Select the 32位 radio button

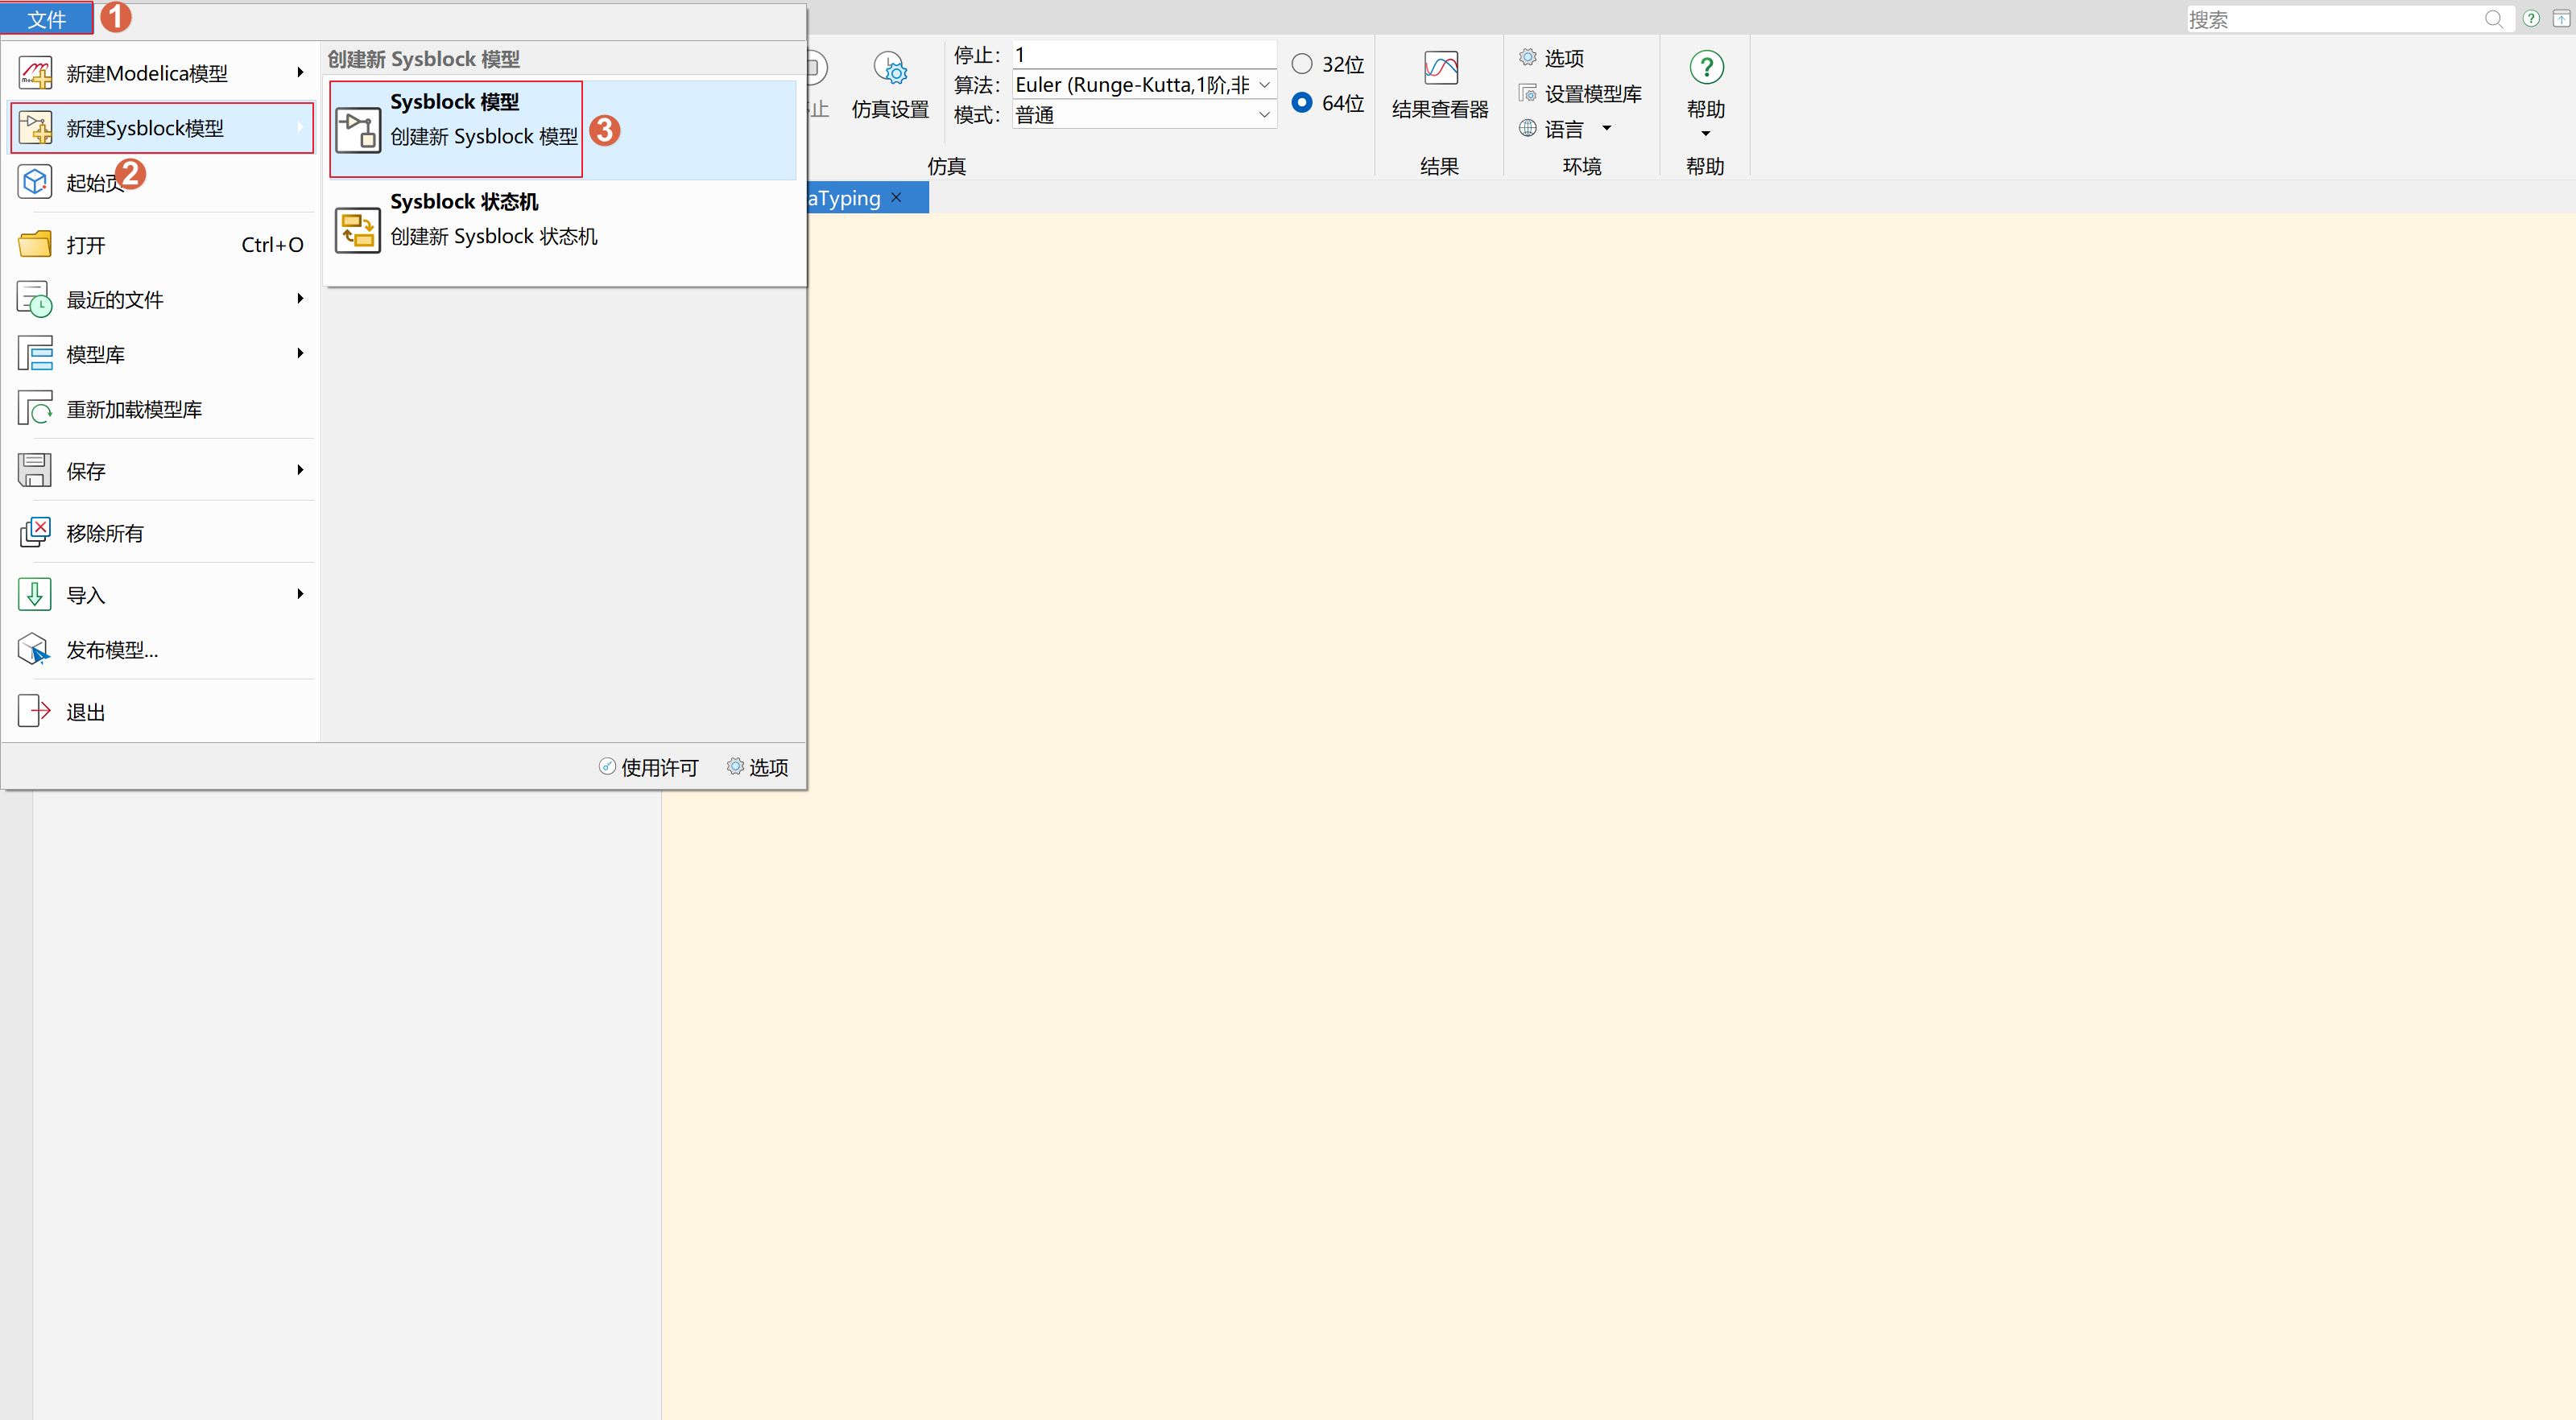(x=1302, y=64)
